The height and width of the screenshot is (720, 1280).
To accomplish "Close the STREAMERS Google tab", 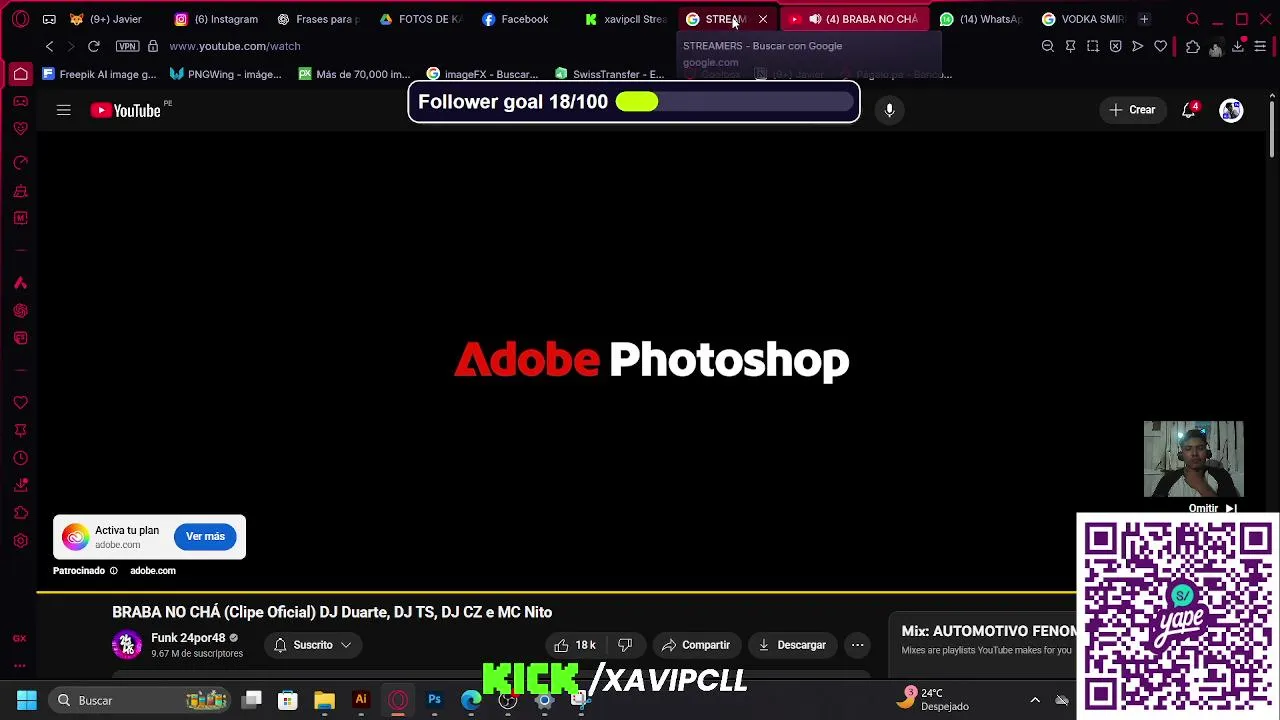I will point(763,19).
